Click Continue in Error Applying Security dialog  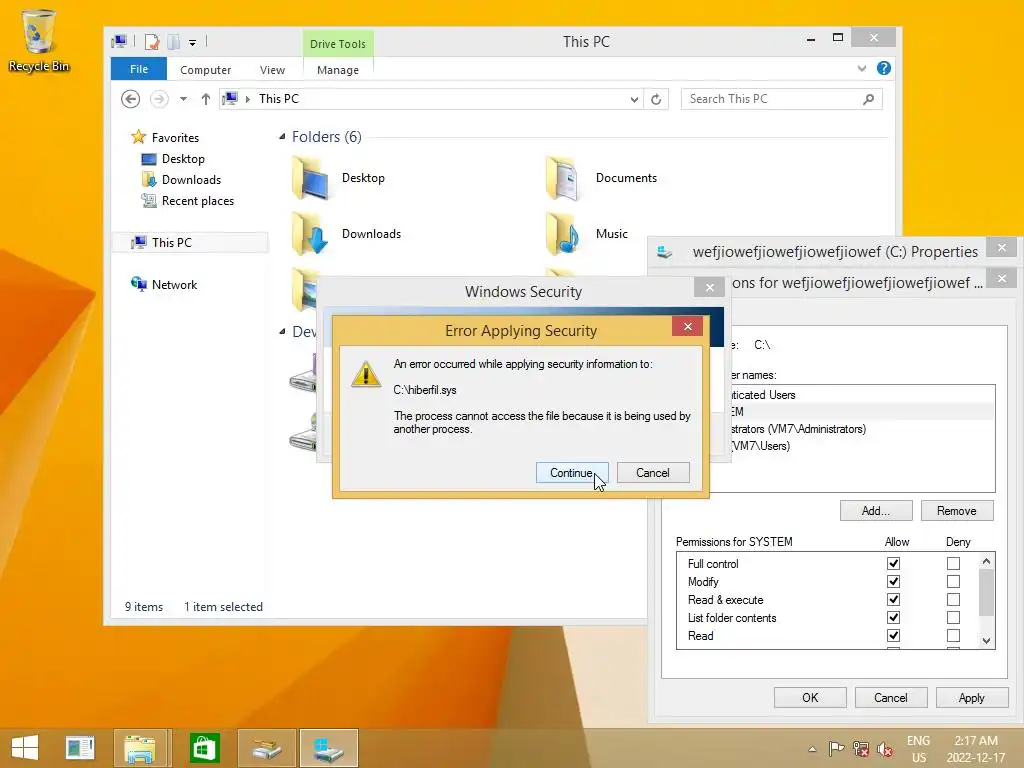[572, 473]
